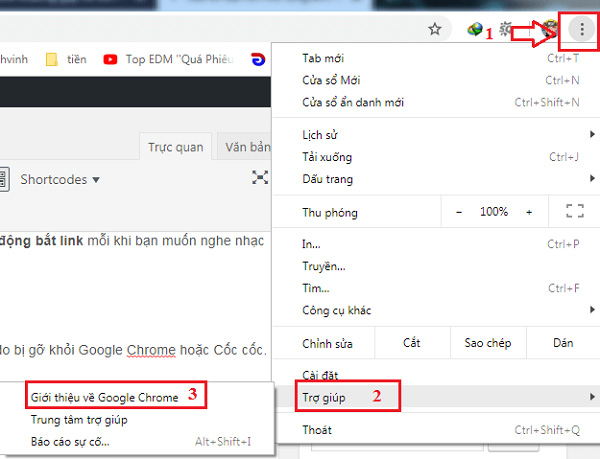Open 'Tải xuống' downloads entry
Image resolution: width=600 pixels, height=459 pixels.
[434, 157]
